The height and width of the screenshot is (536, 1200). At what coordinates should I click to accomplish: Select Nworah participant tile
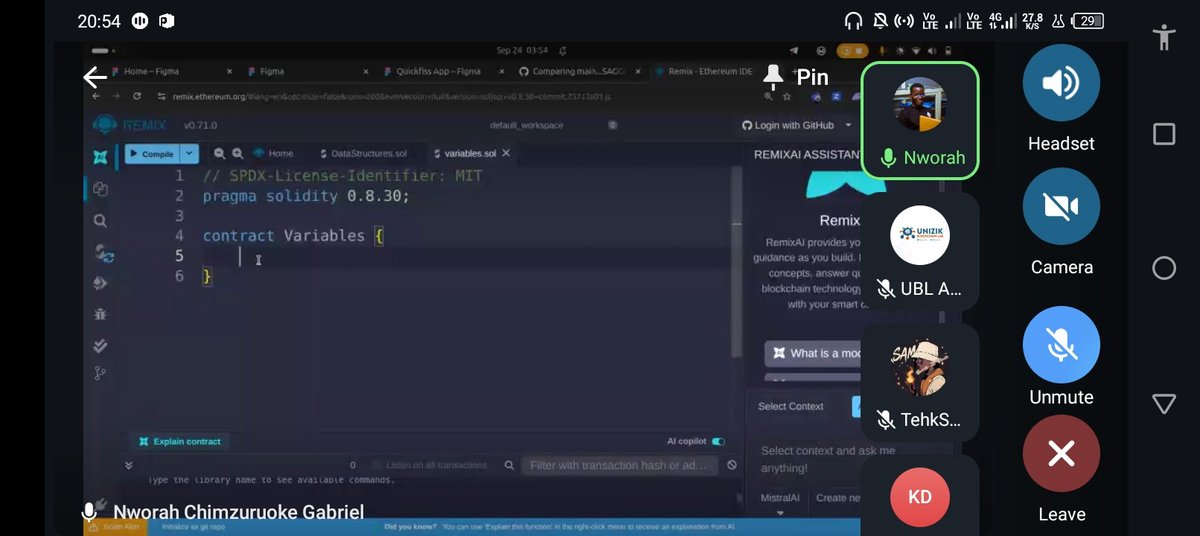click(x=920, y=120)
